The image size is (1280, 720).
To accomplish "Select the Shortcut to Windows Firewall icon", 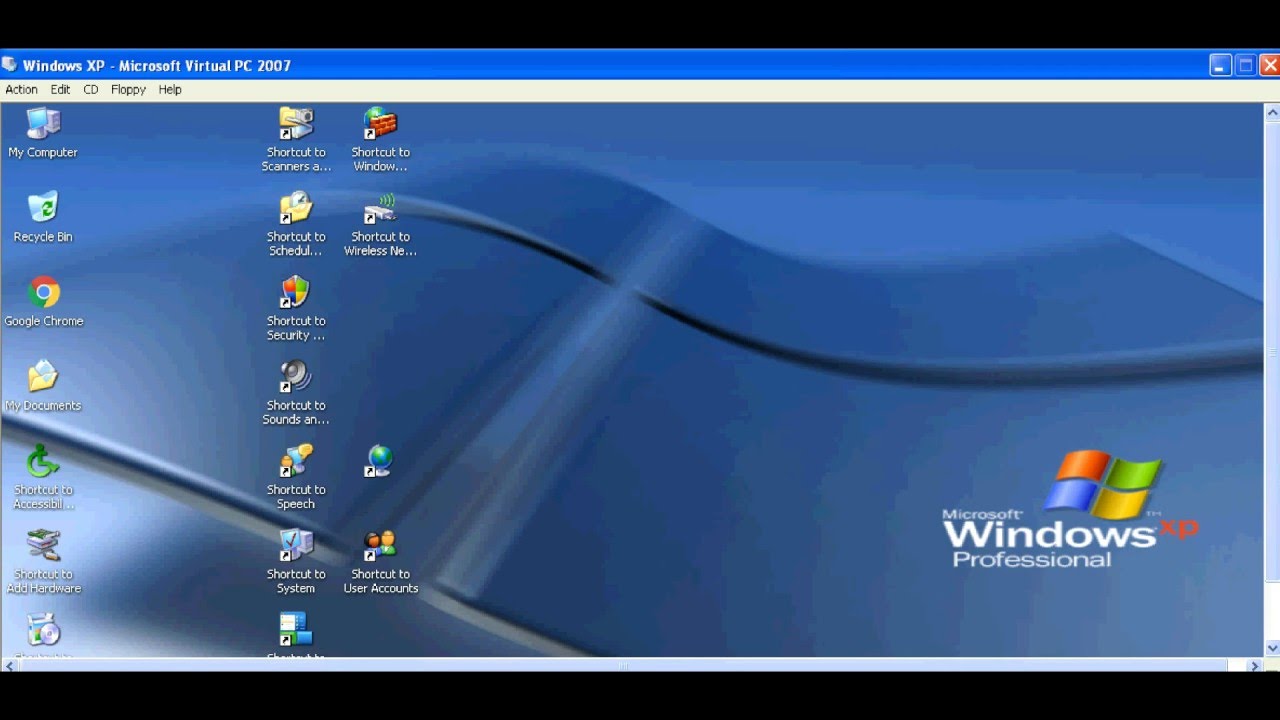I will 380,139.
